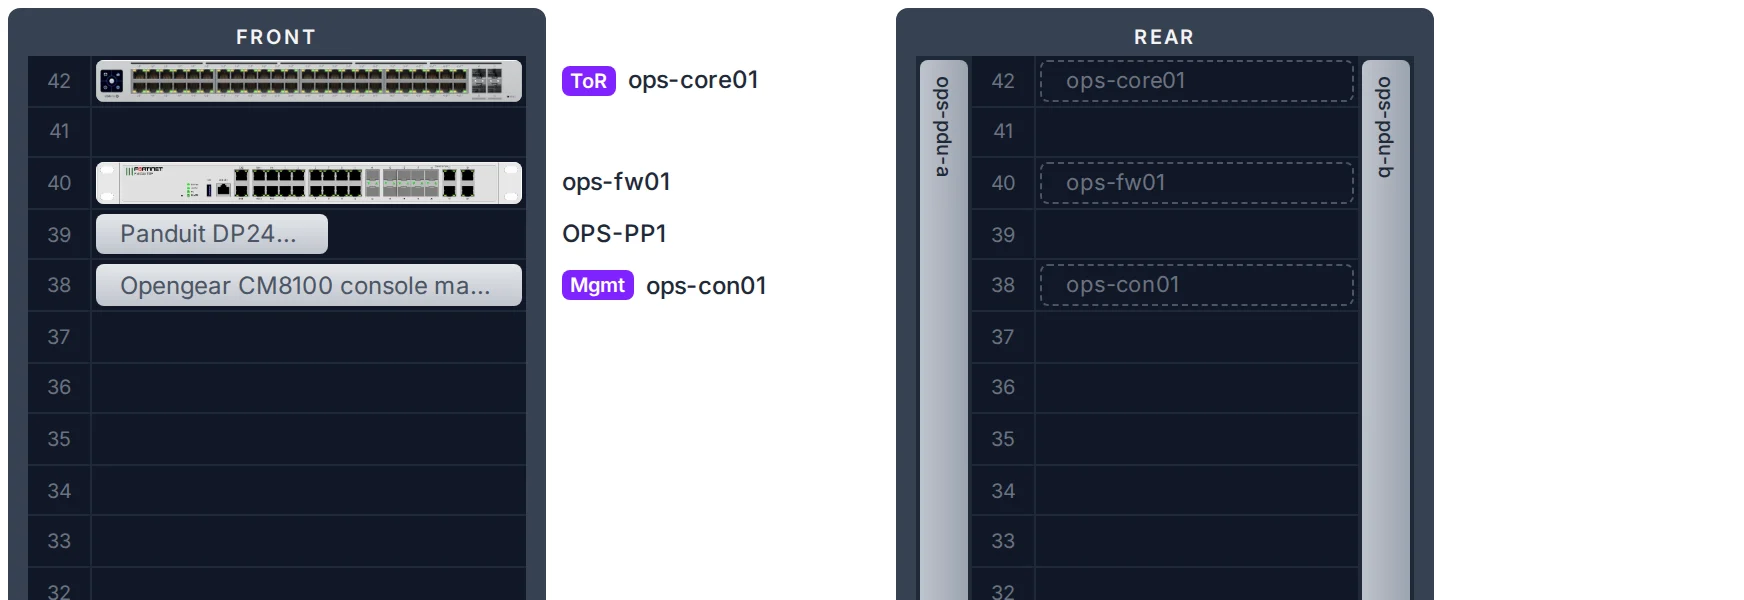Click rear ops-con01 dashed placeholder

tap(1197, 285)
